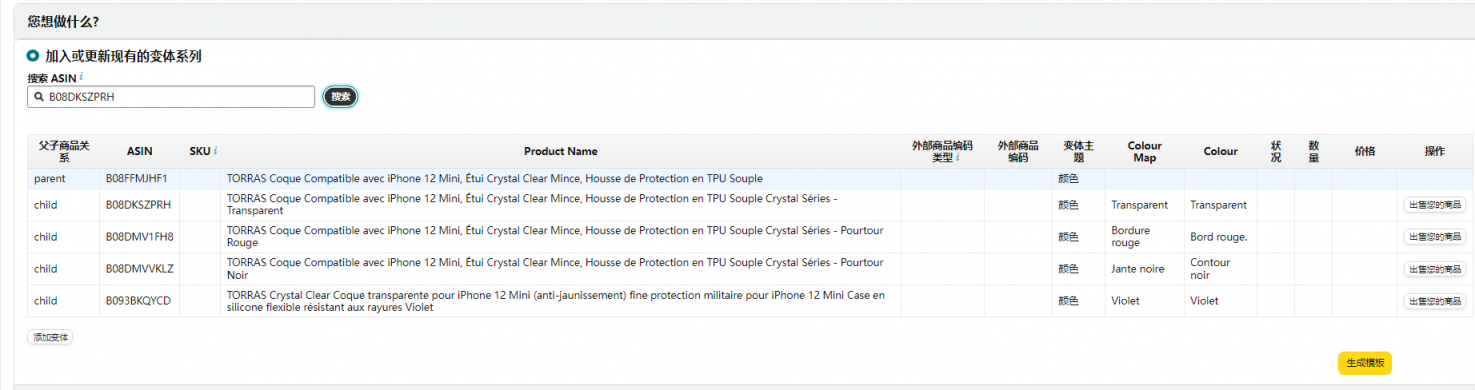The width and height of the screenshot is (1475, 390).
Task: Select the parent row B08FFMJHF1
Action: click(x=750, y=179)
